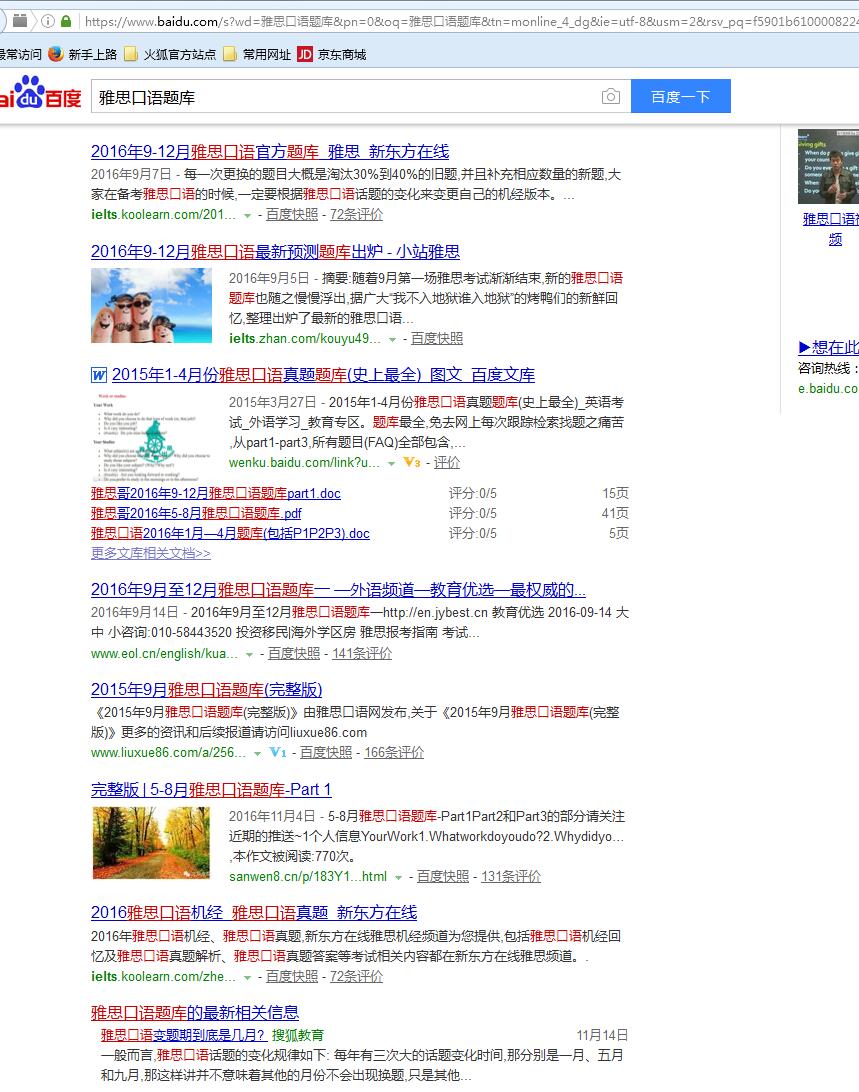Open result 2016年9月至12月雅思口语题库一 外语频道
The image size is (859, 1092).
coord(338,591)
